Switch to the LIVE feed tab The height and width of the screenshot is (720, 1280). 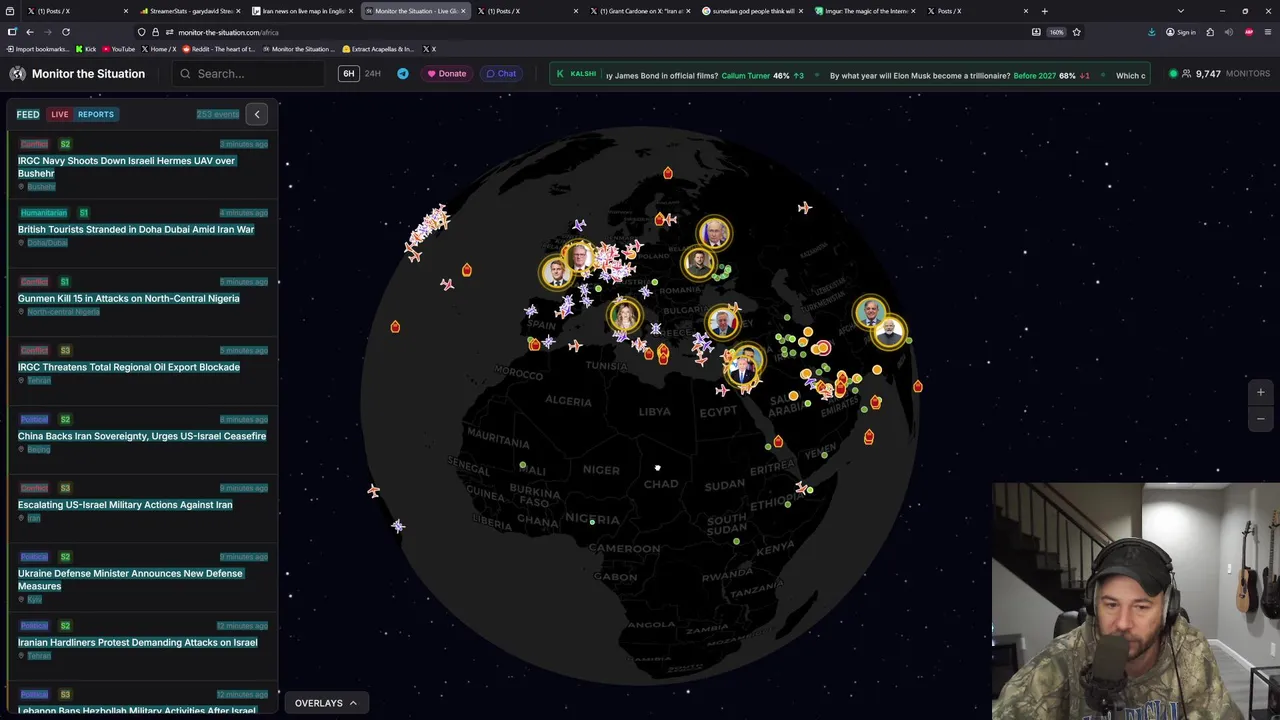[60, 114]
